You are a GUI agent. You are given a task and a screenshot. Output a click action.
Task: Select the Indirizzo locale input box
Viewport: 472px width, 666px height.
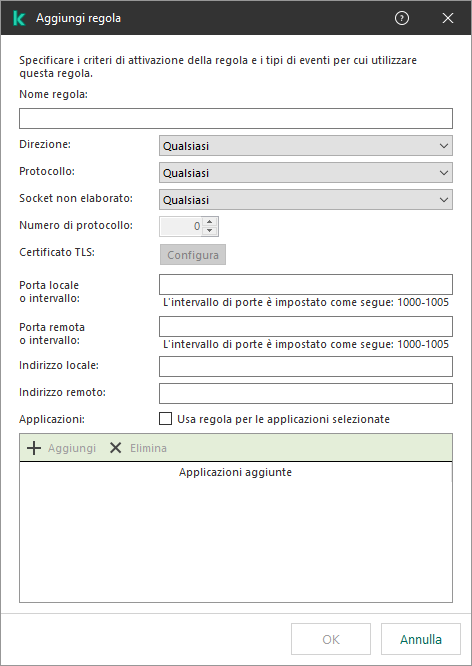point(305,367)
